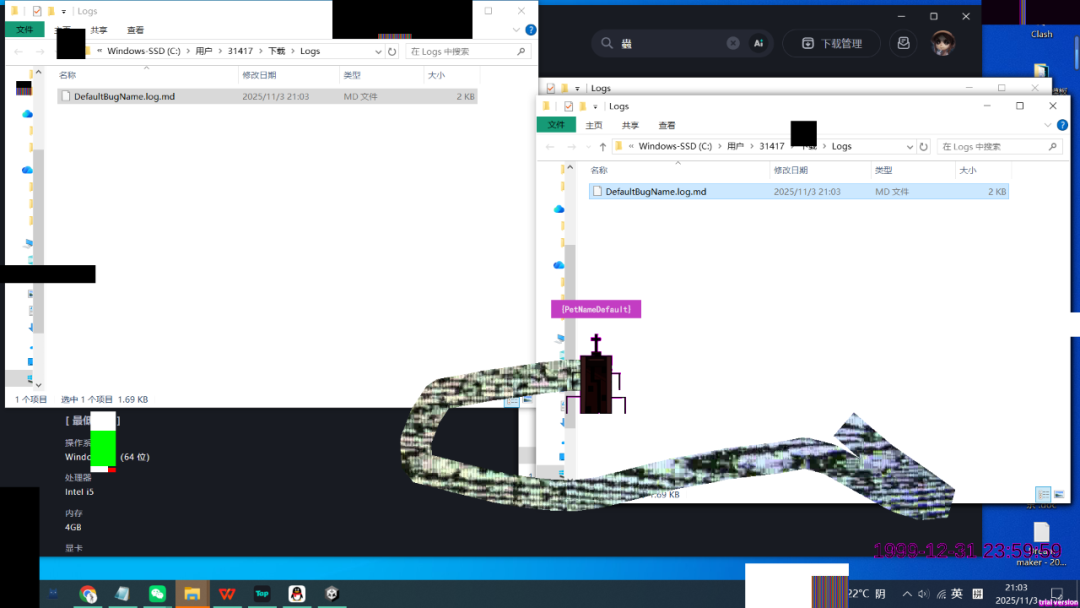Screen dimensions: 1080x608
Task: Click 下载 breadcrumb in left Logs window
Action: coord(277,51)
